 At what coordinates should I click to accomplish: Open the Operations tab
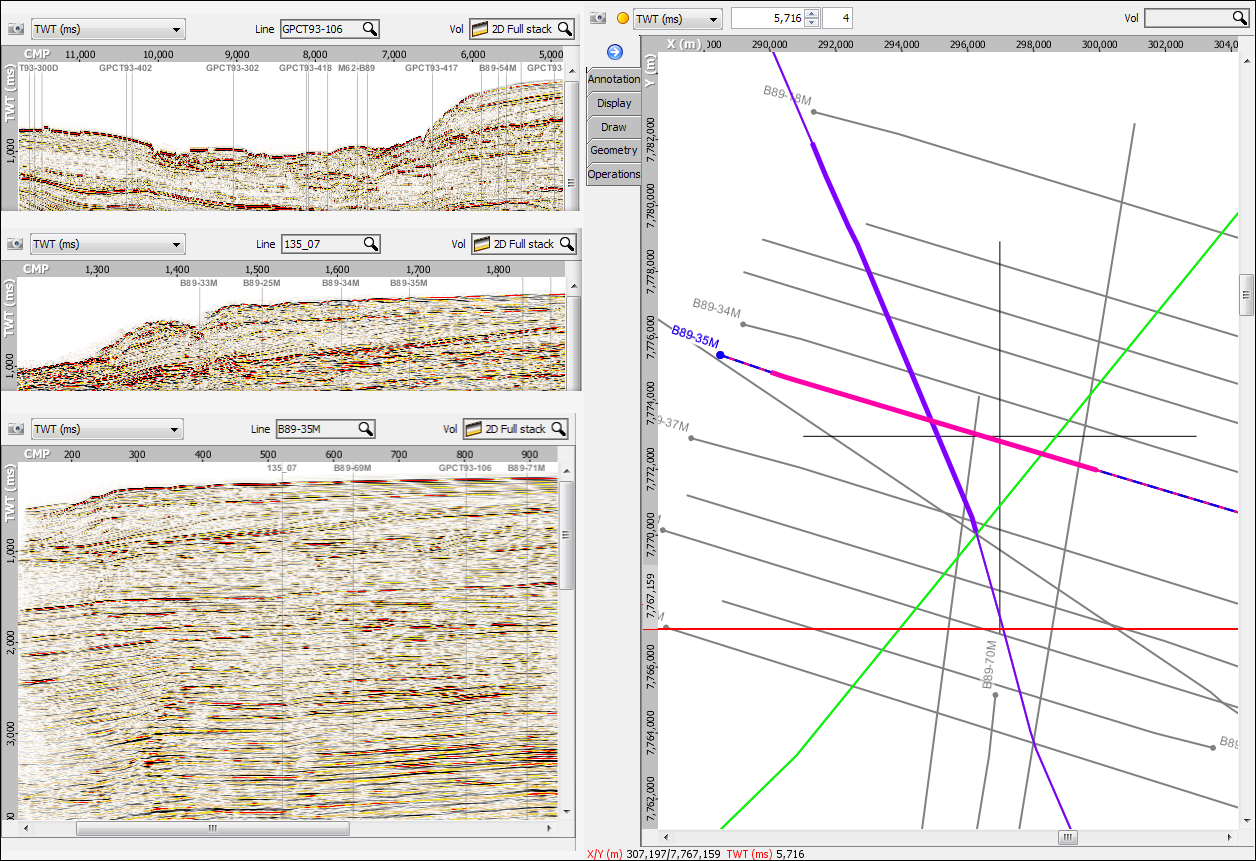pyautogui.click(x=613, y=174)
